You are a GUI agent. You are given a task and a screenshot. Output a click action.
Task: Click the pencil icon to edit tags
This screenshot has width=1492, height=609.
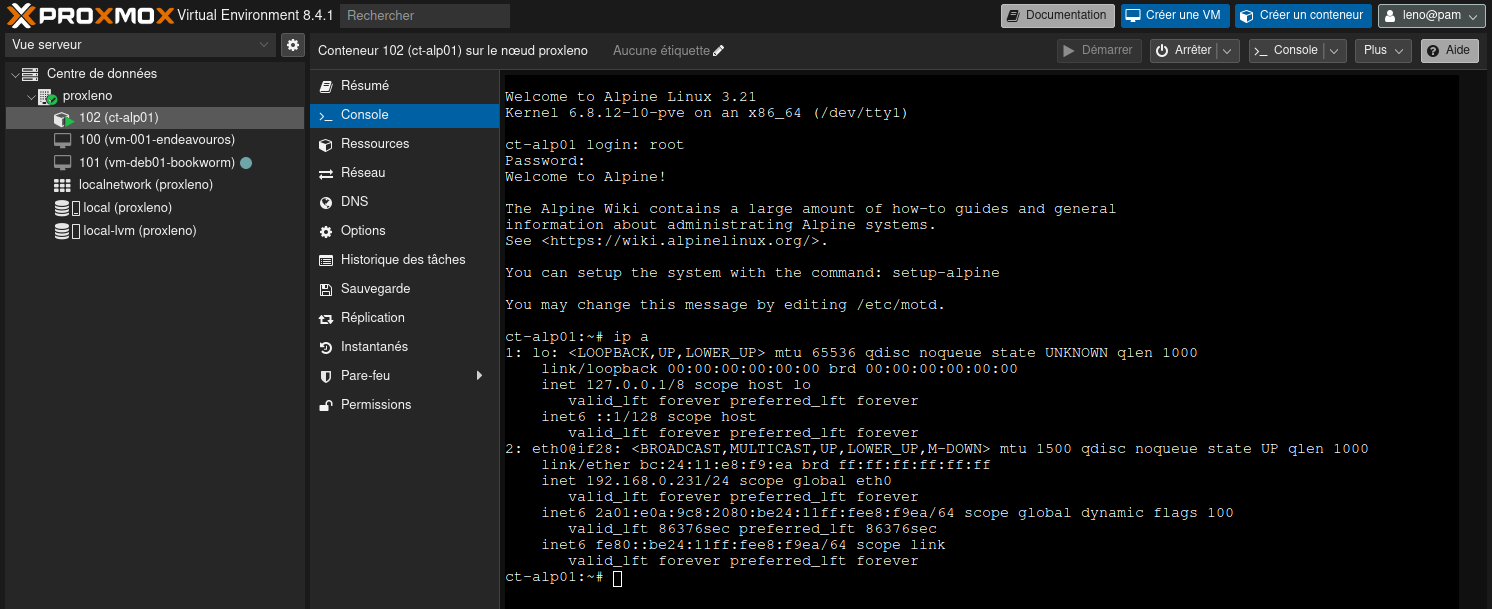pyautogui.click(x=719, y=51)
